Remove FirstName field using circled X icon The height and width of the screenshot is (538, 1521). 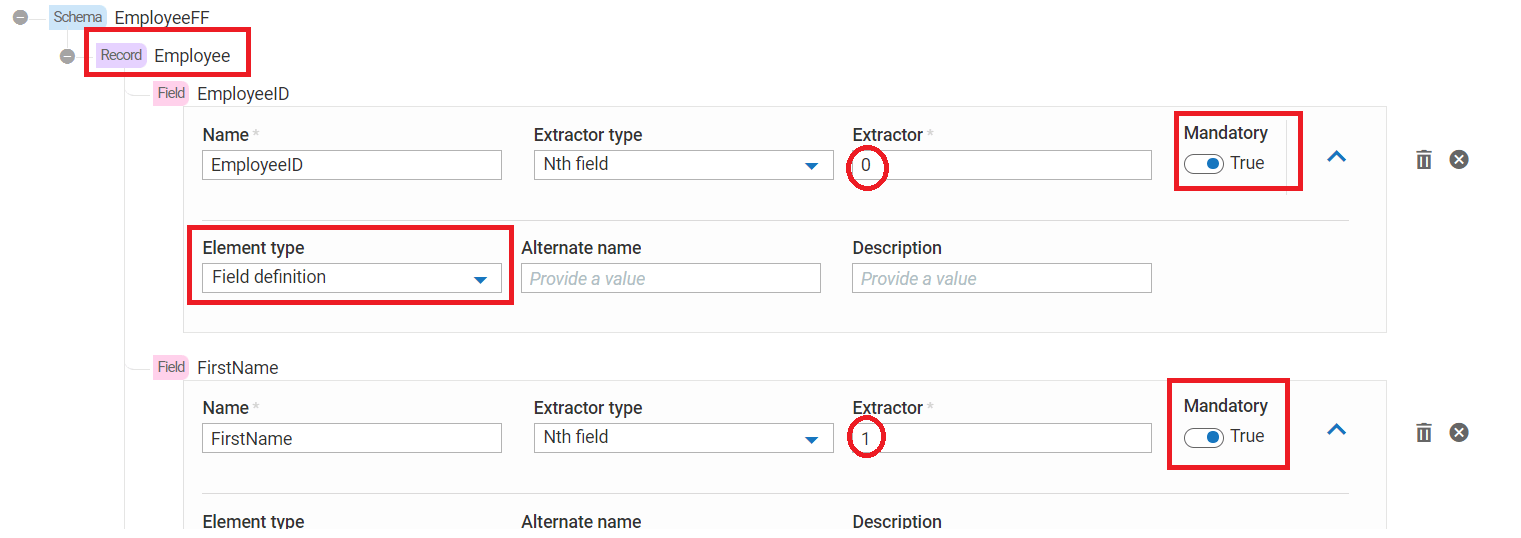1459,432
